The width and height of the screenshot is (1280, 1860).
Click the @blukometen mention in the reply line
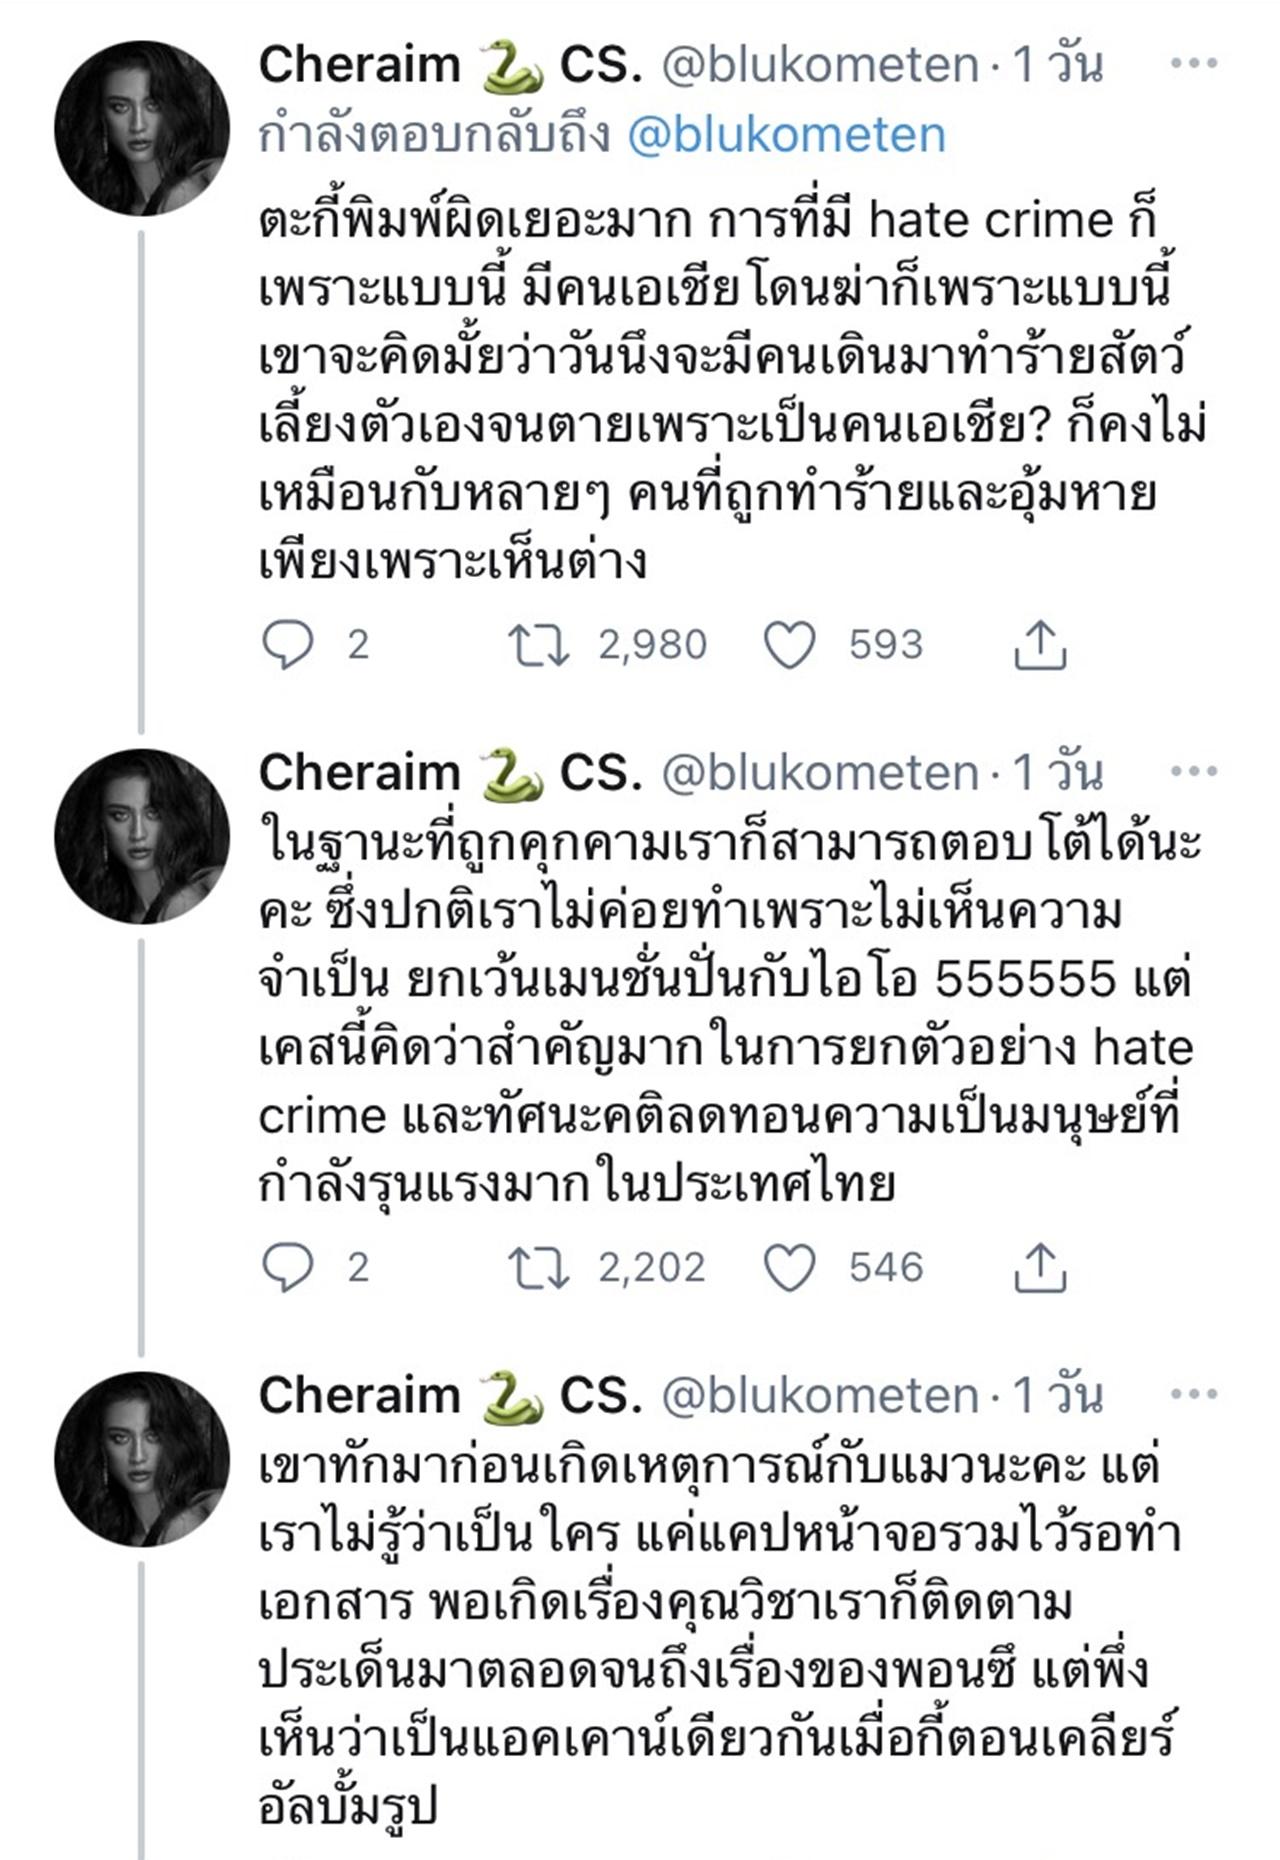[786, 136]
